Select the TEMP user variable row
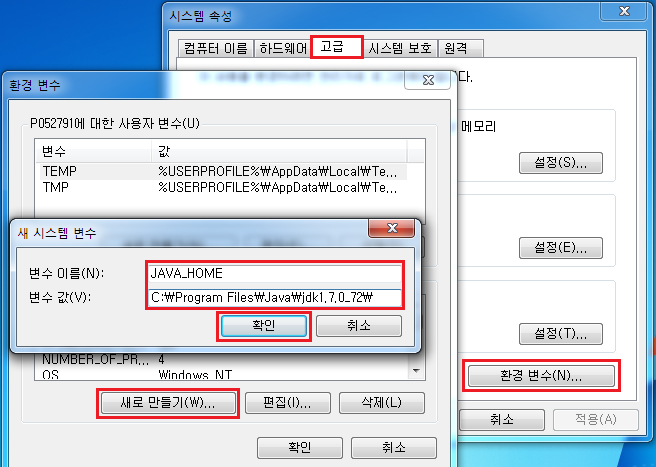Image resolution: width=656 pixels, height=467 pixels. pos(224,172)
